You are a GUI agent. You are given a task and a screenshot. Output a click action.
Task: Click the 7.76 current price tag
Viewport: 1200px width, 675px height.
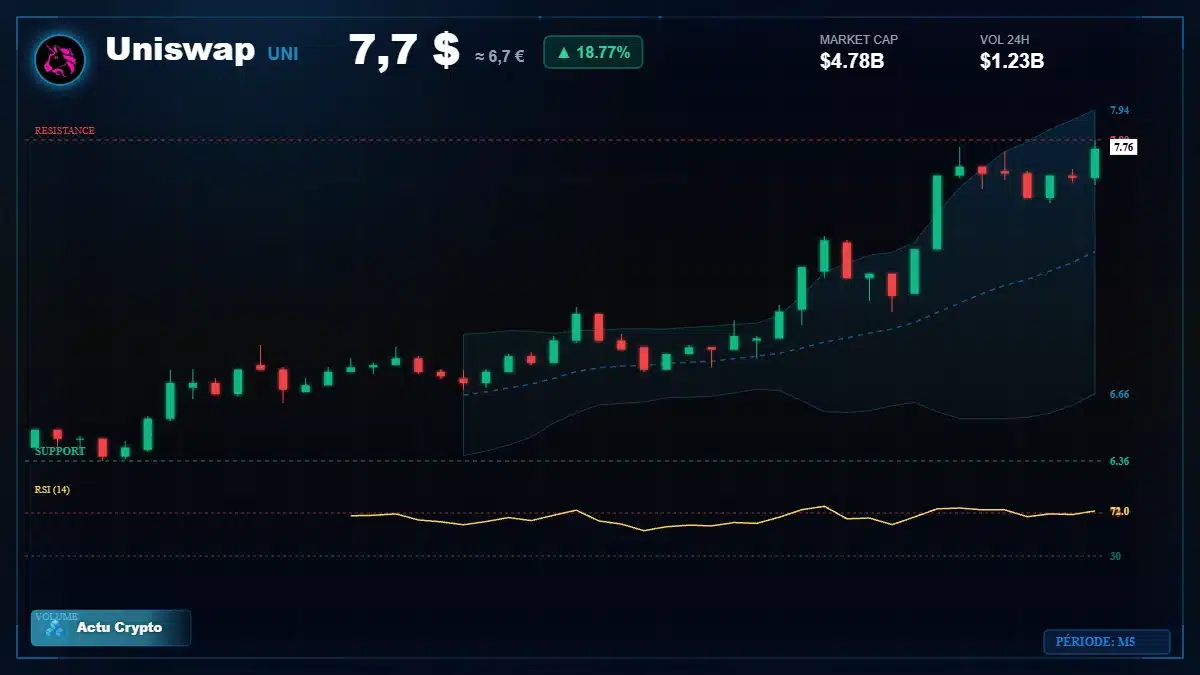pos(1123,147)
